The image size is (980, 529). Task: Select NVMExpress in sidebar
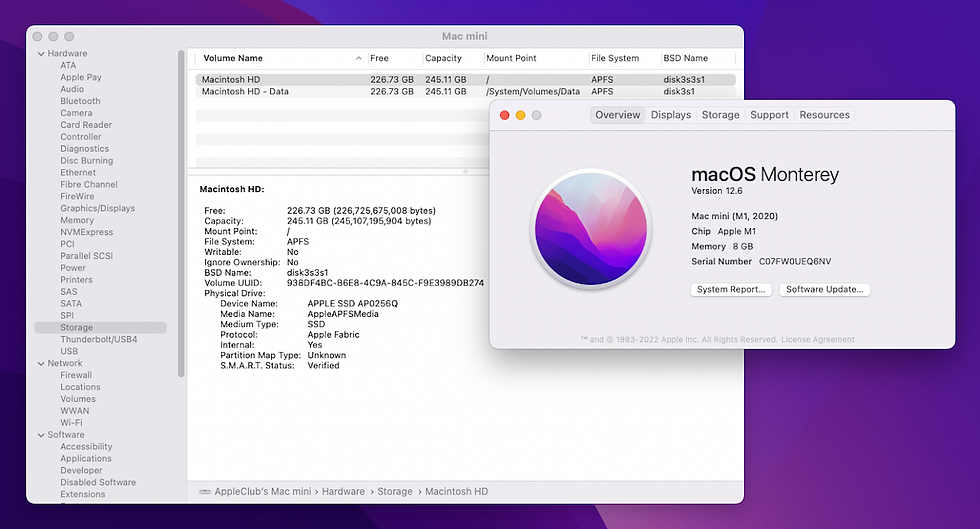86,232
